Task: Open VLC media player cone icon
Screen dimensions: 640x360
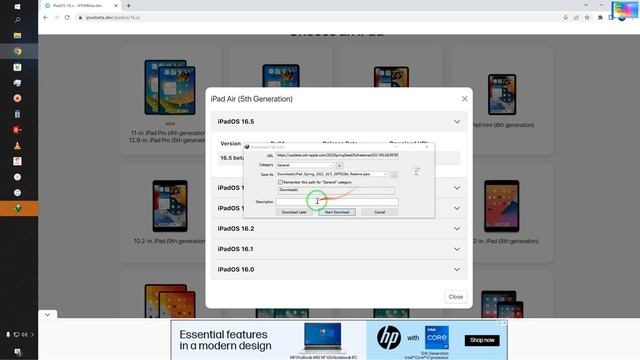Action: click(x=17, y=146)
